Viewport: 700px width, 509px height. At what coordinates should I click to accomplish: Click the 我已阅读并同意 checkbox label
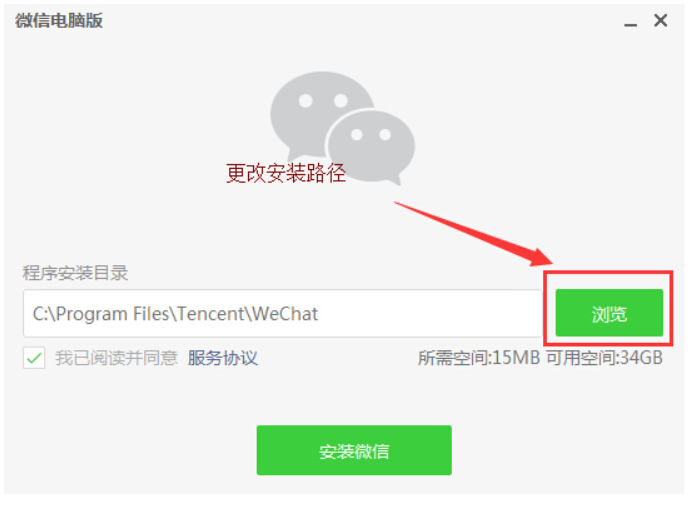click(x=116, y=358)
